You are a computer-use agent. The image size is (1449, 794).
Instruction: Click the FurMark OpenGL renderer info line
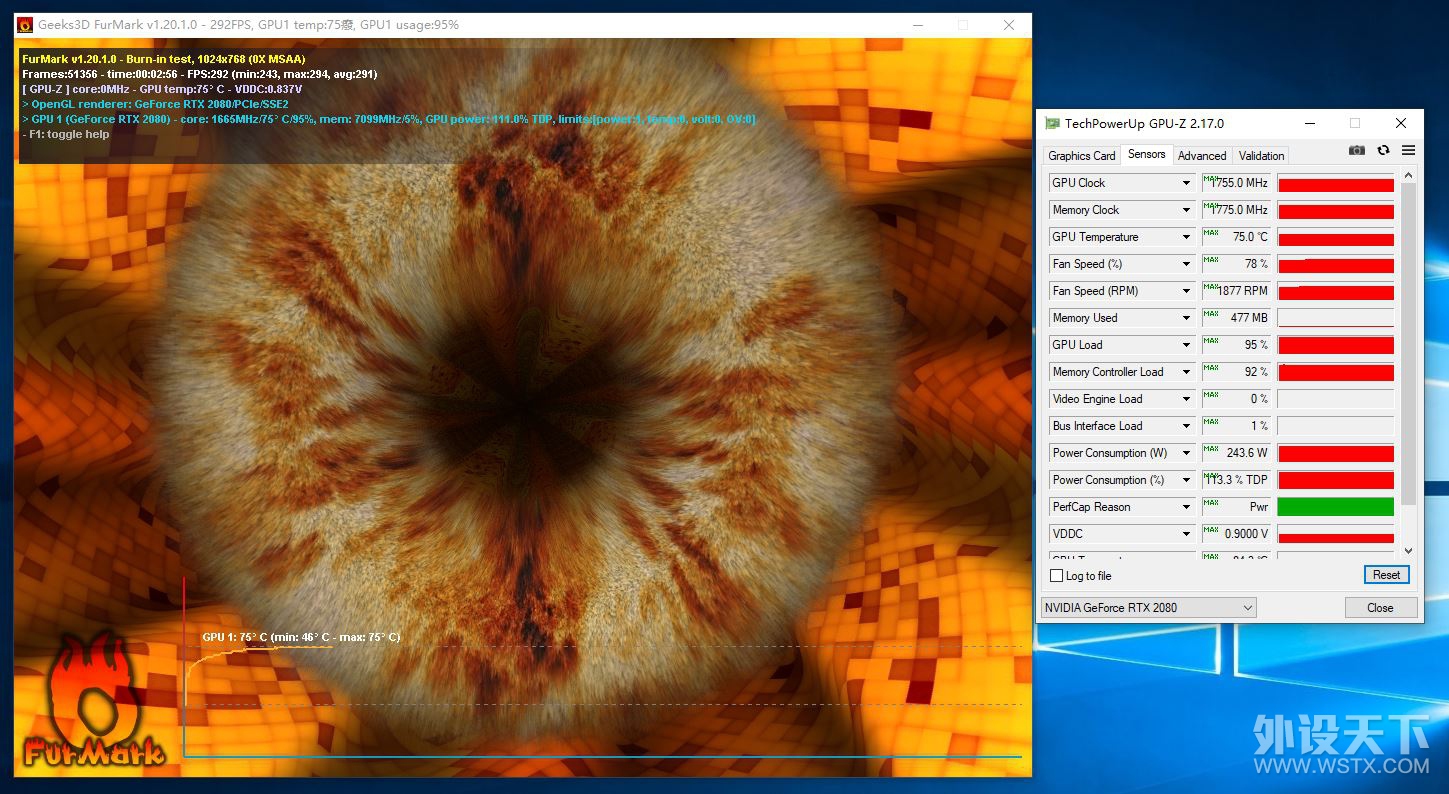point(155,104)
